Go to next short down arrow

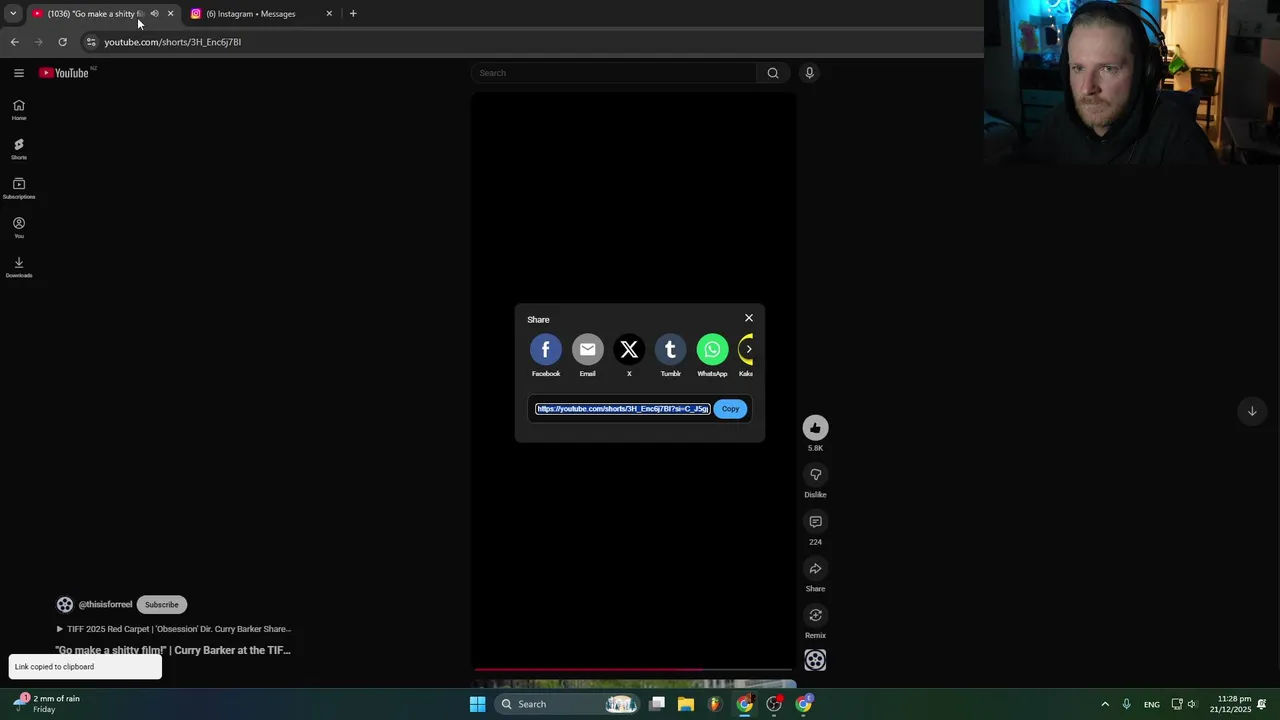click(x=1251, y=411)
